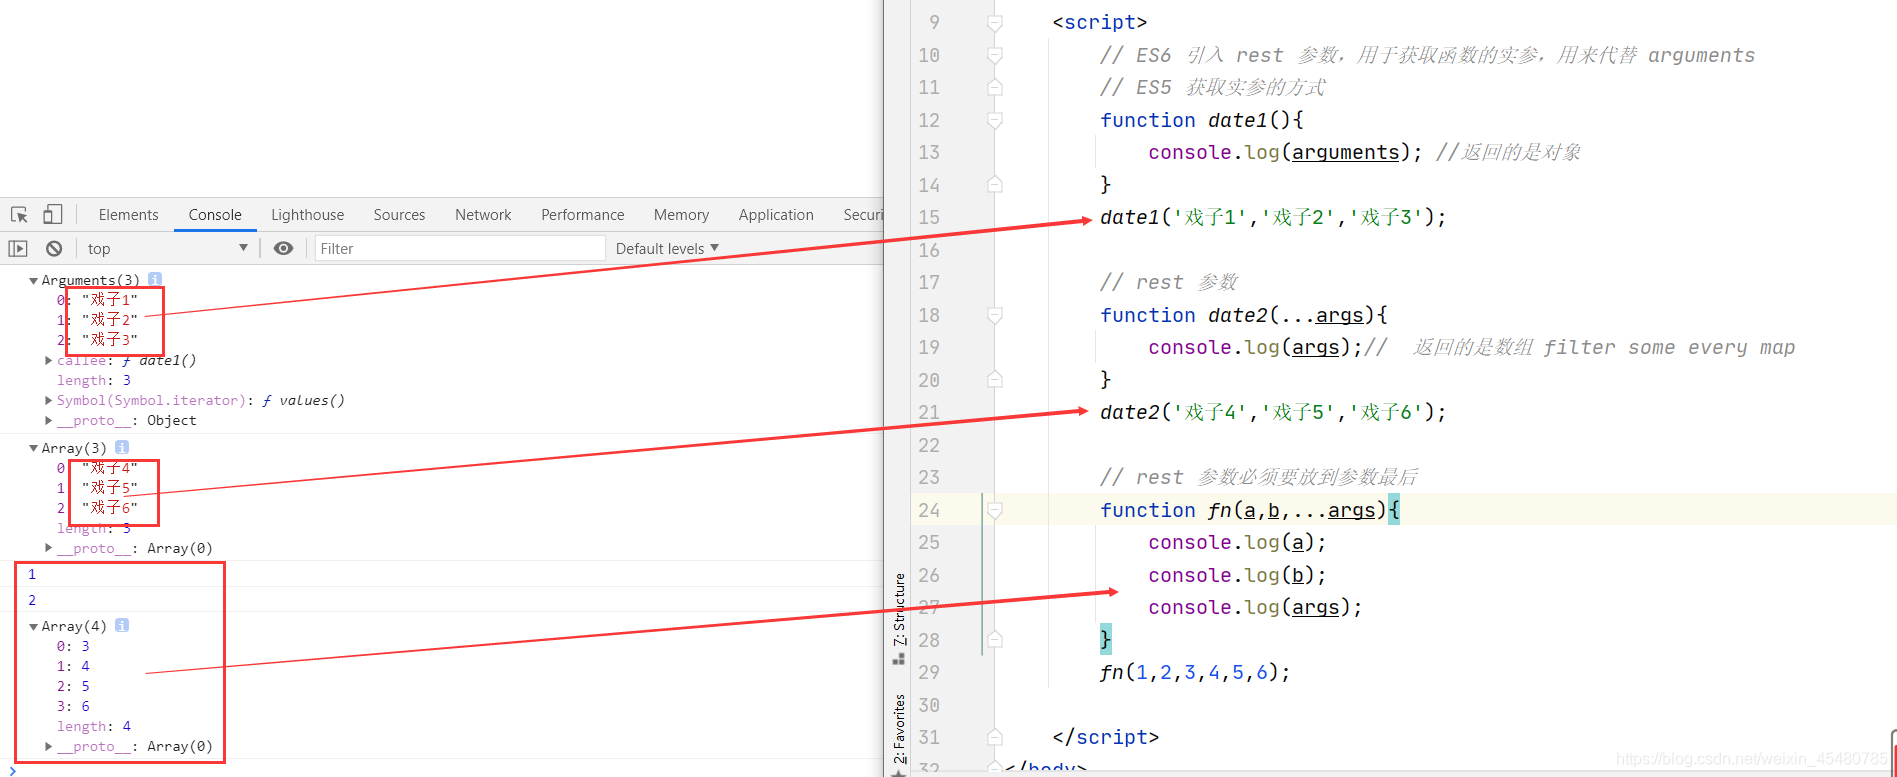Image resolution: width=1897 pixels, height=777 pixels.
Task: Open the Sources tab
Action: click(x=399, y=215)
